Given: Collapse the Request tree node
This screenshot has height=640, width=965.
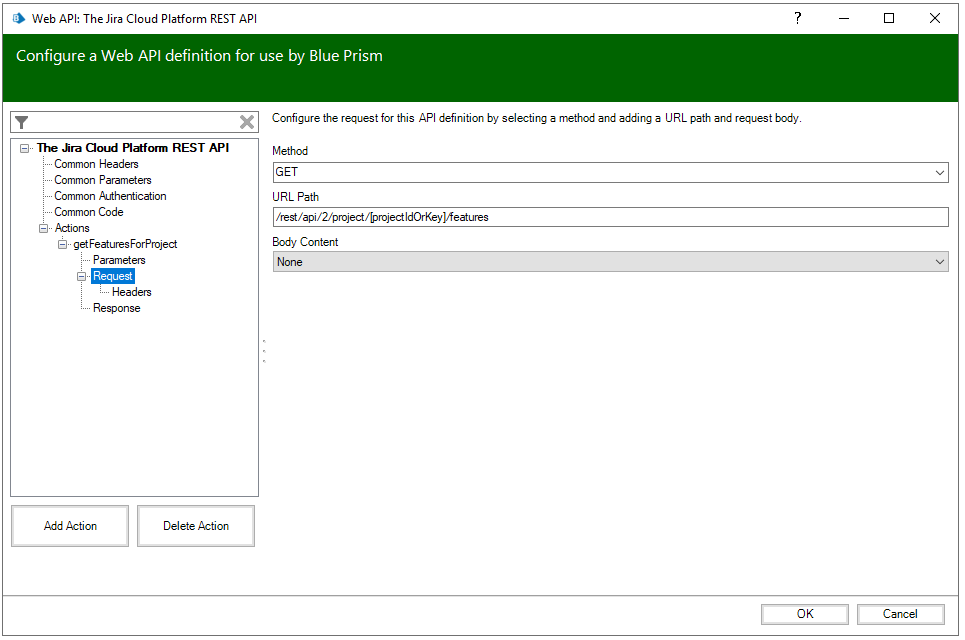Looking at the screenshot, I should point(80,275).
